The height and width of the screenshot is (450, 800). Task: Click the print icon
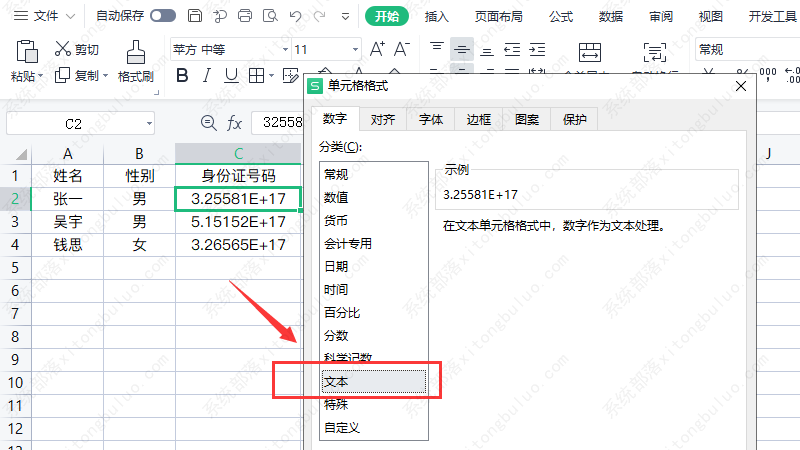coord(245,16)
